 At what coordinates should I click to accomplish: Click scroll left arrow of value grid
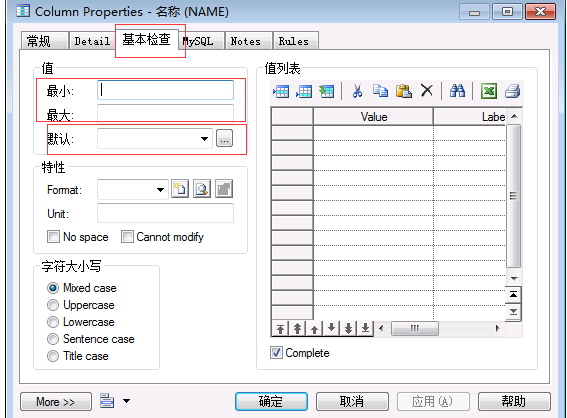click(381, 329)
